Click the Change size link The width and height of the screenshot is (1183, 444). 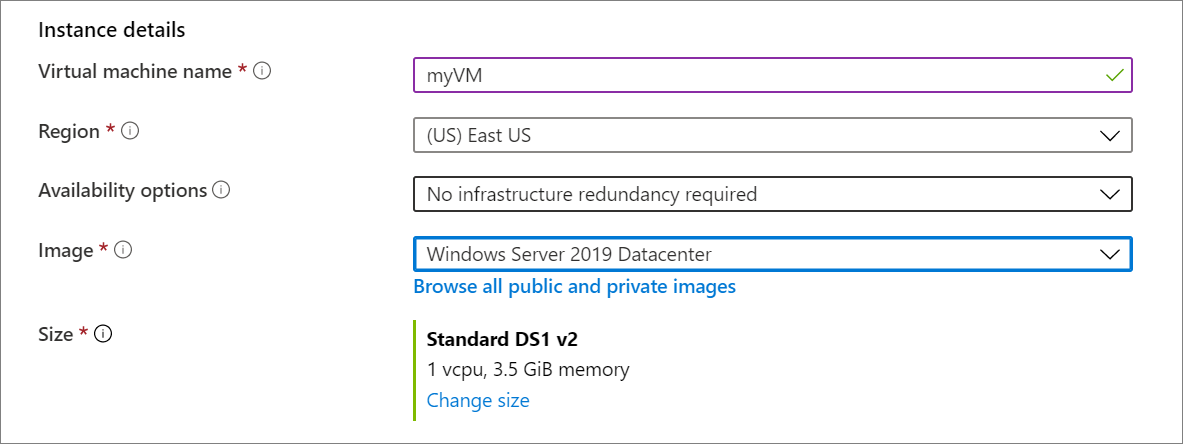click(x=478, y=400)
